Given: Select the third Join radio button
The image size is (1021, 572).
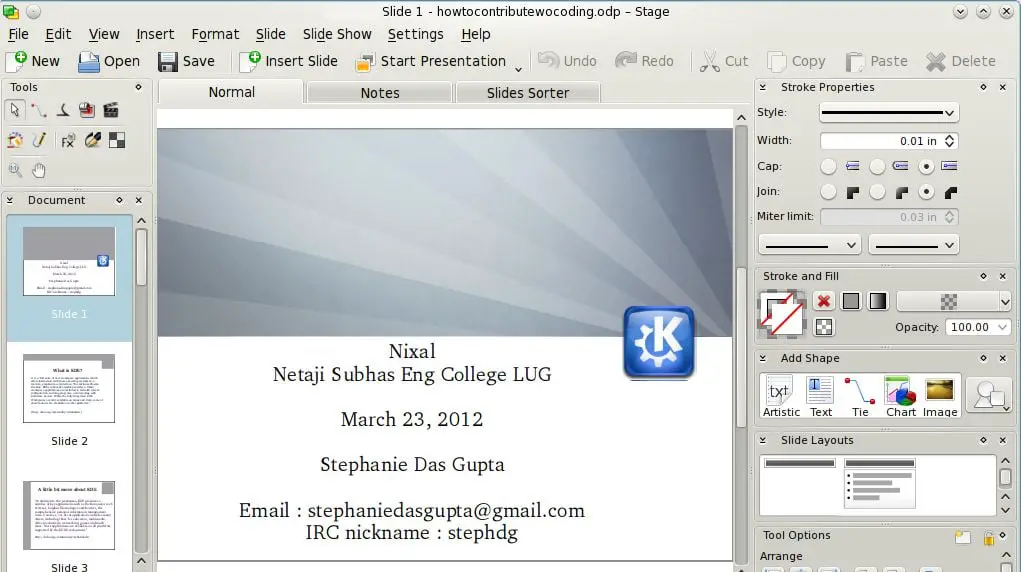Looking at the screenshot, I should pyautogui.click(x=926, y=192).
